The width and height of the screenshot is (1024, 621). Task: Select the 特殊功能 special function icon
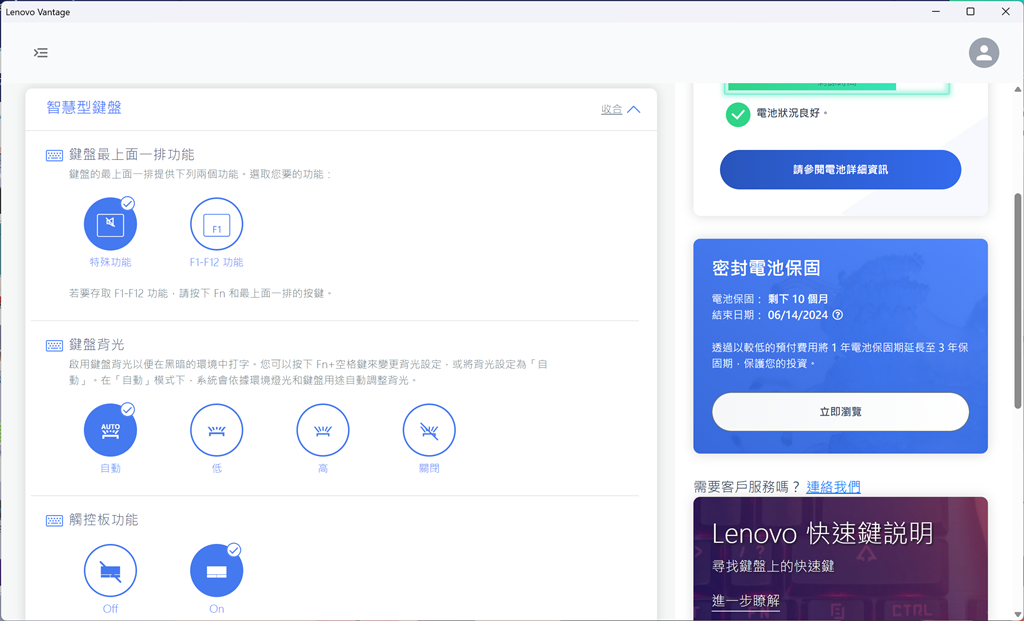coord(110,224)
